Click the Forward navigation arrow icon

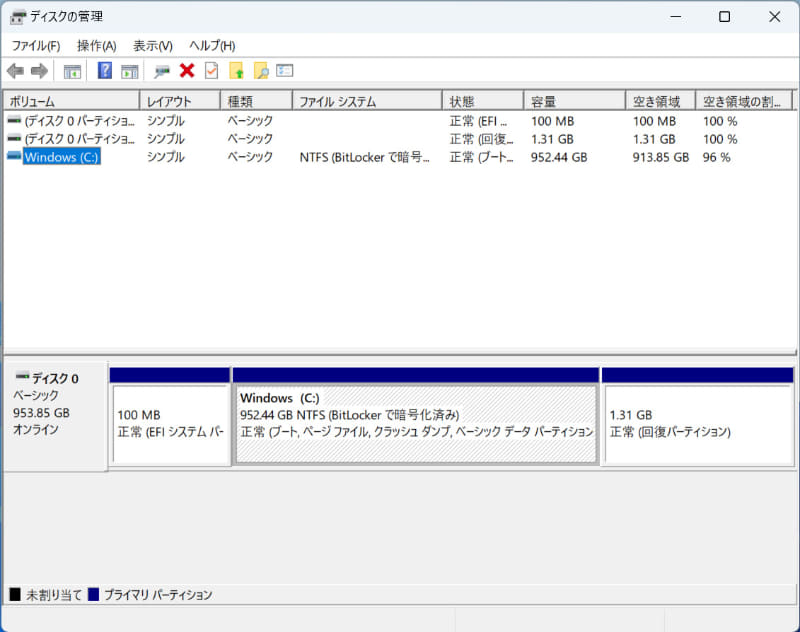[x=38, y=70]
